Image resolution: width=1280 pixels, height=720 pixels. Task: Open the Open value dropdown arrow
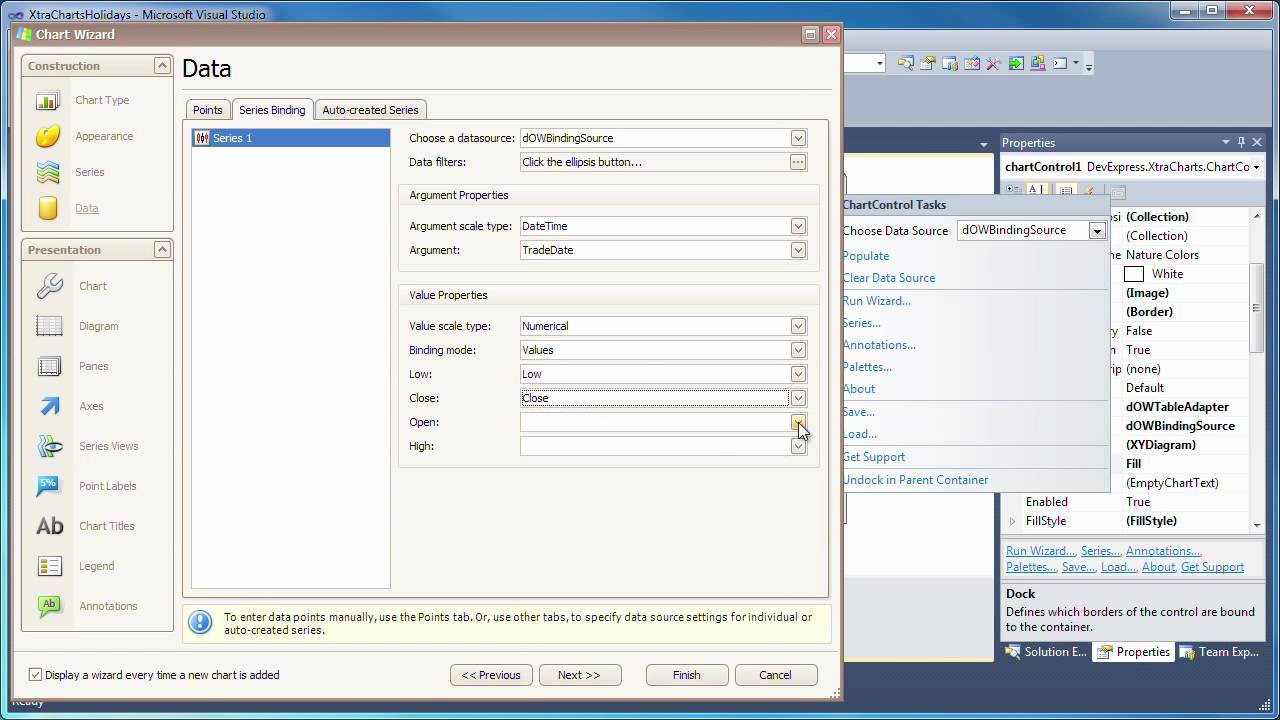click(798, 422)
